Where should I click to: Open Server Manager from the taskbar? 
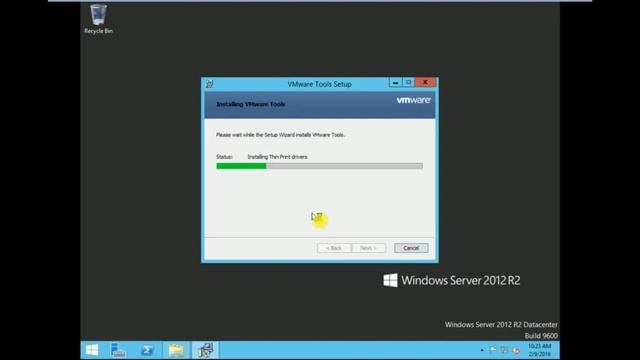click(x=118, y=350)
